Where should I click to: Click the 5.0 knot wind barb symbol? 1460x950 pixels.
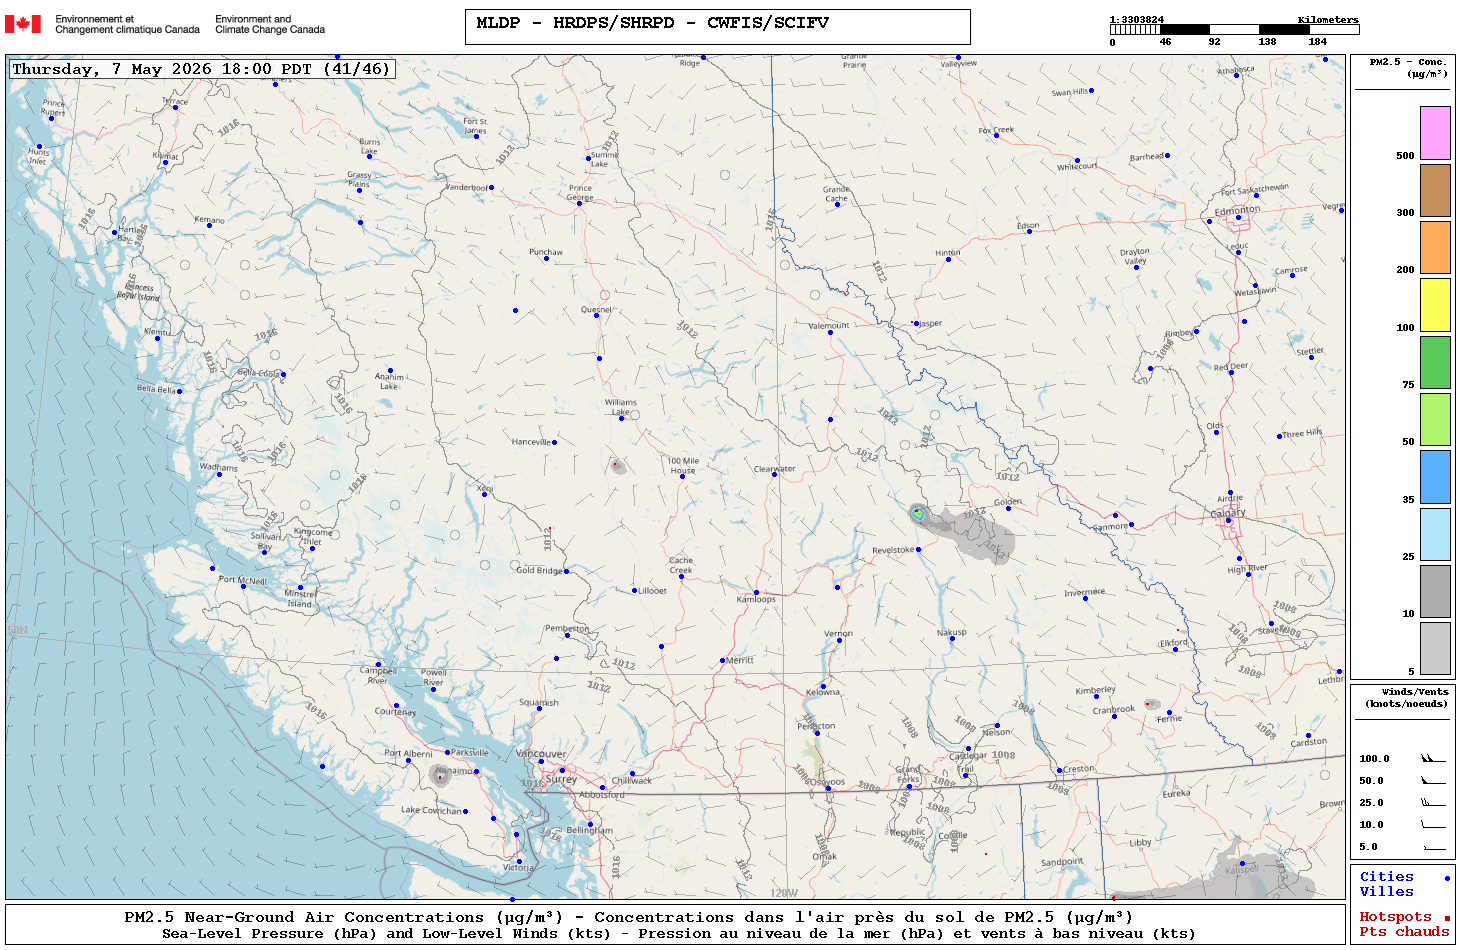[x=1433, y=847]
